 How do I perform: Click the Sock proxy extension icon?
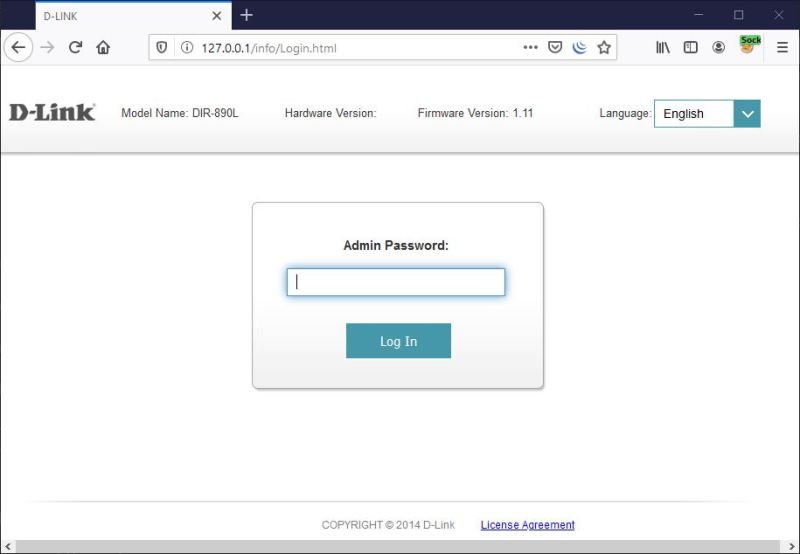(x=749, y=45)
